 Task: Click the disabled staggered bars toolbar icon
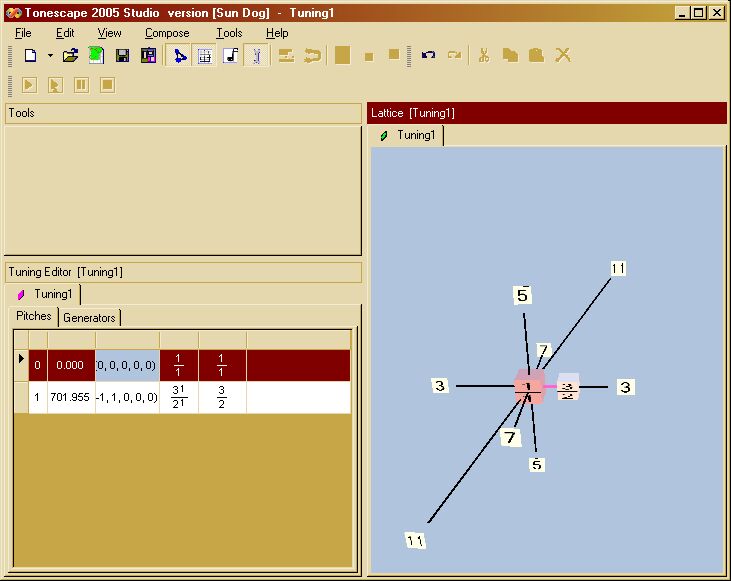pos(286,56)
